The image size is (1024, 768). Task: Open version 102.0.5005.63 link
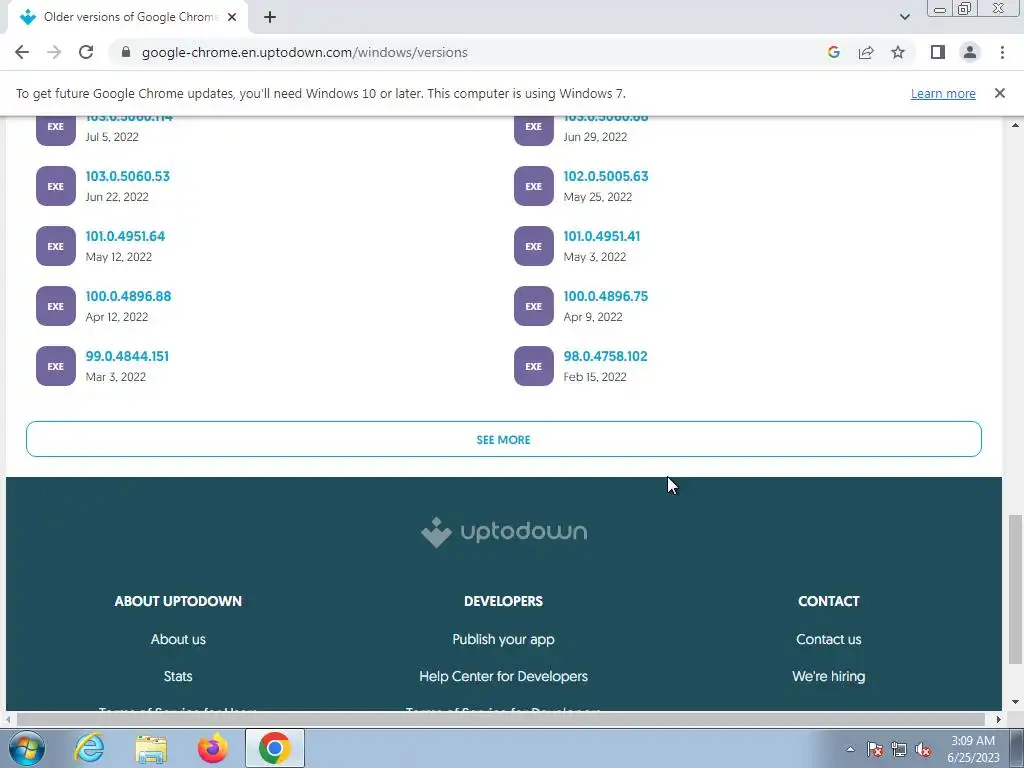coord(605,176)
